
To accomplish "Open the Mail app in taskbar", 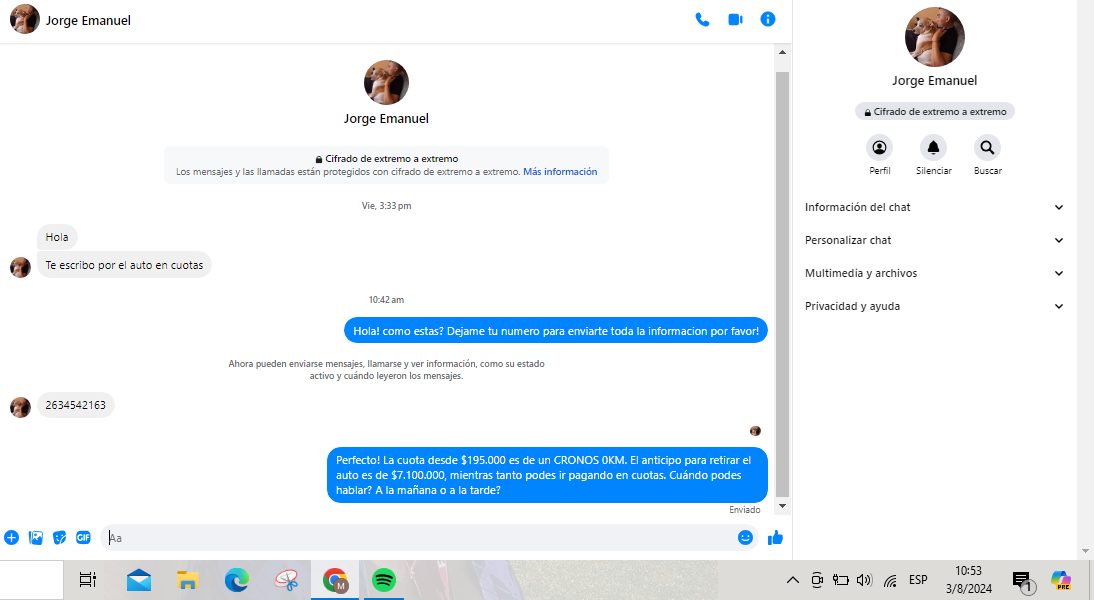I will tap(139, 580).
